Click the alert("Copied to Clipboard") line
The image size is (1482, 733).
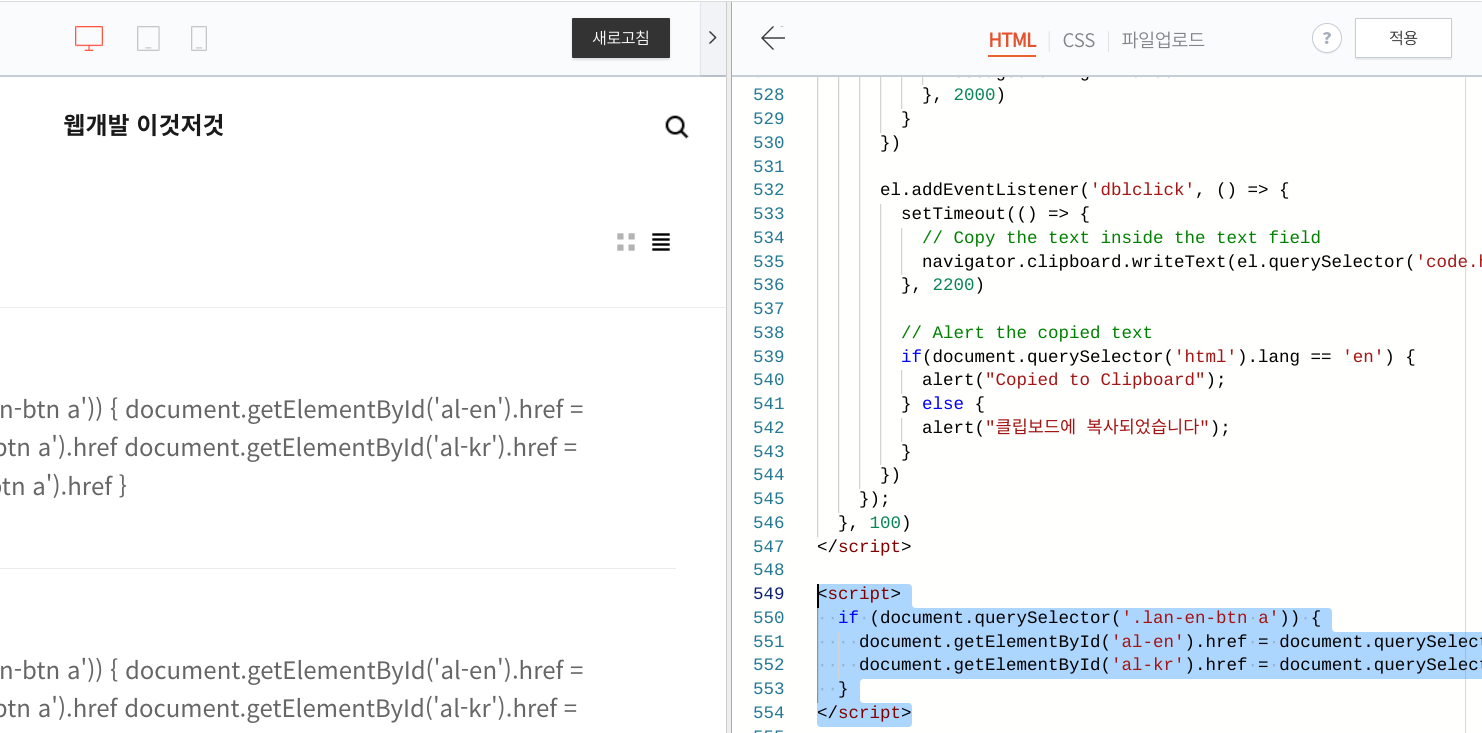coord(1074,380)
